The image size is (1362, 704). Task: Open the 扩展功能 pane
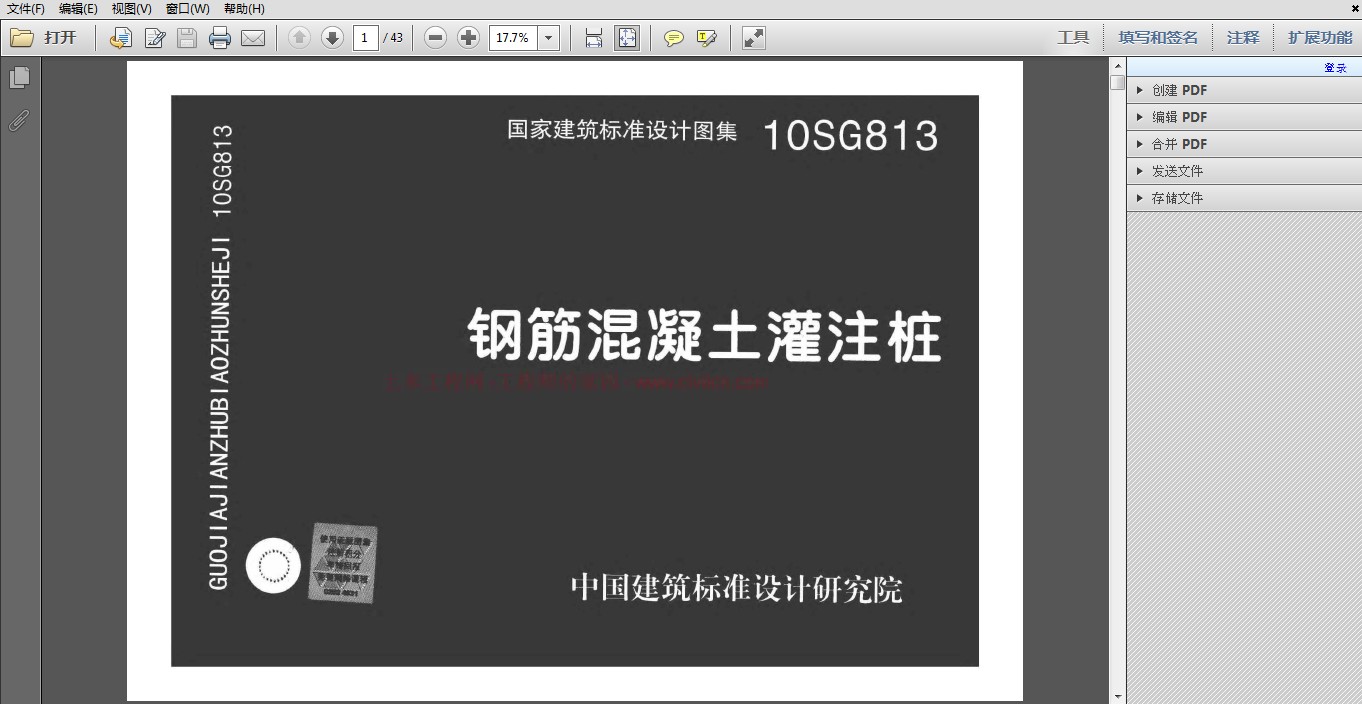[1320, 38]
